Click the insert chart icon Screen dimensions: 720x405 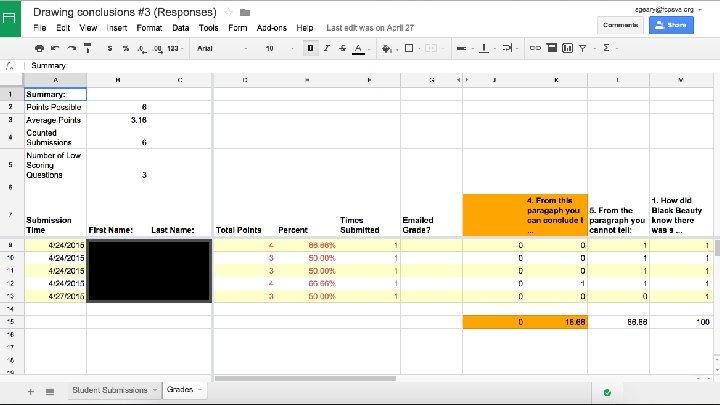coord(568,48)
